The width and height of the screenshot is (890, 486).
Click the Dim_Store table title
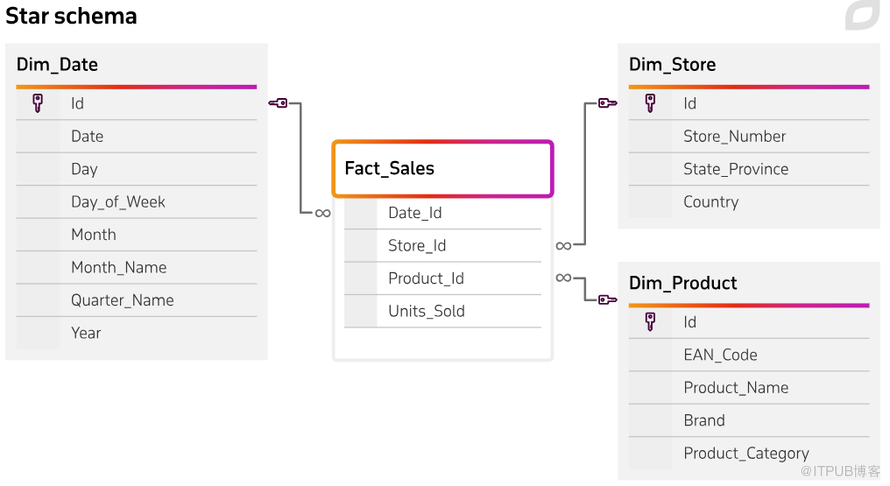(672, 65)
